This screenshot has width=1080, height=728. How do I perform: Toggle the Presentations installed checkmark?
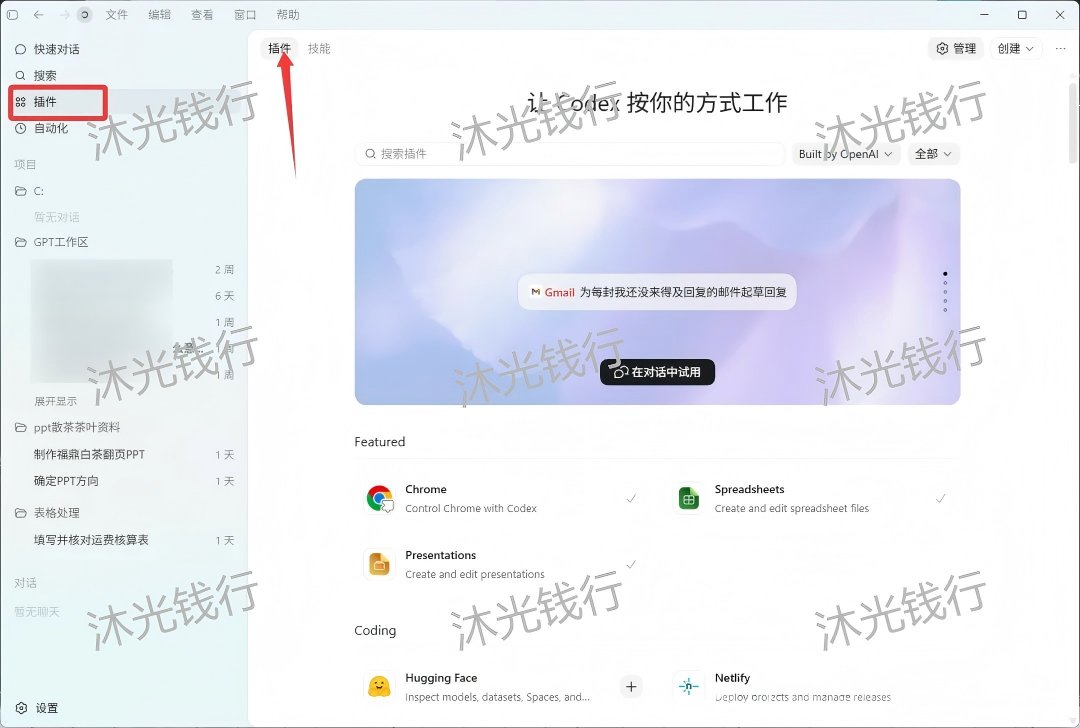click(x=631, y=564)
